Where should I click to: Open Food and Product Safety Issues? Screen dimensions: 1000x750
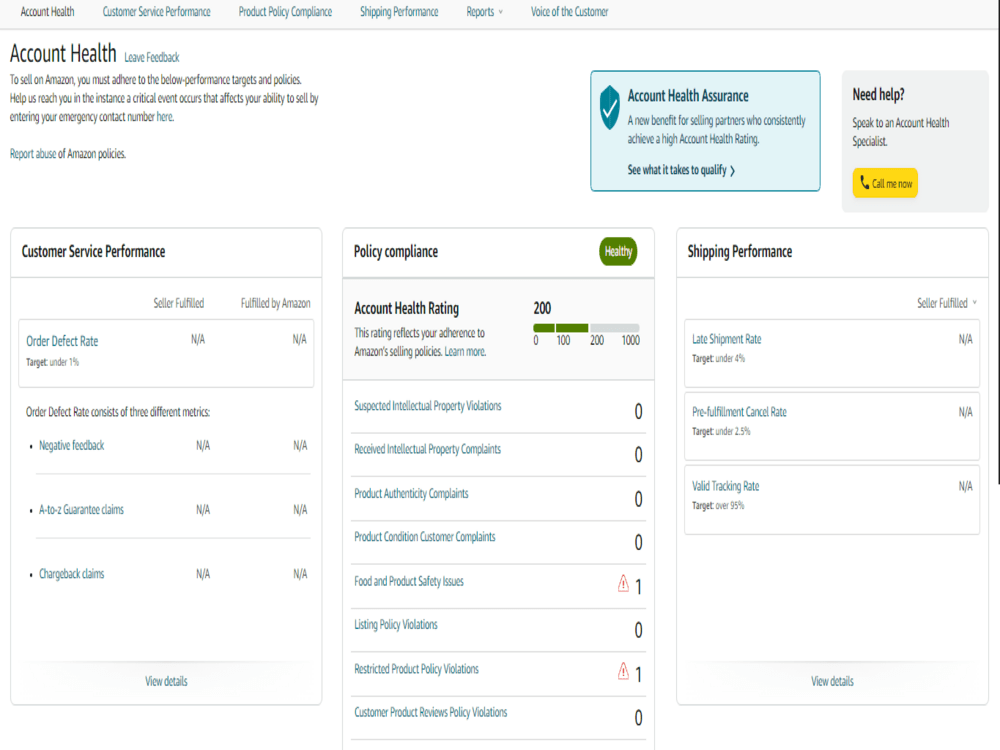point(409,581)
